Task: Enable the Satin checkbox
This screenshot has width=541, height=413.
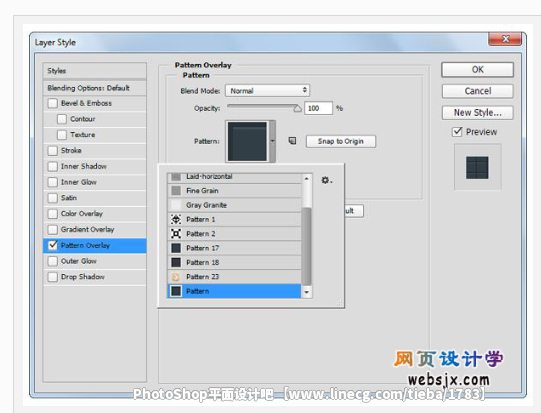Action: coord(53,198)
